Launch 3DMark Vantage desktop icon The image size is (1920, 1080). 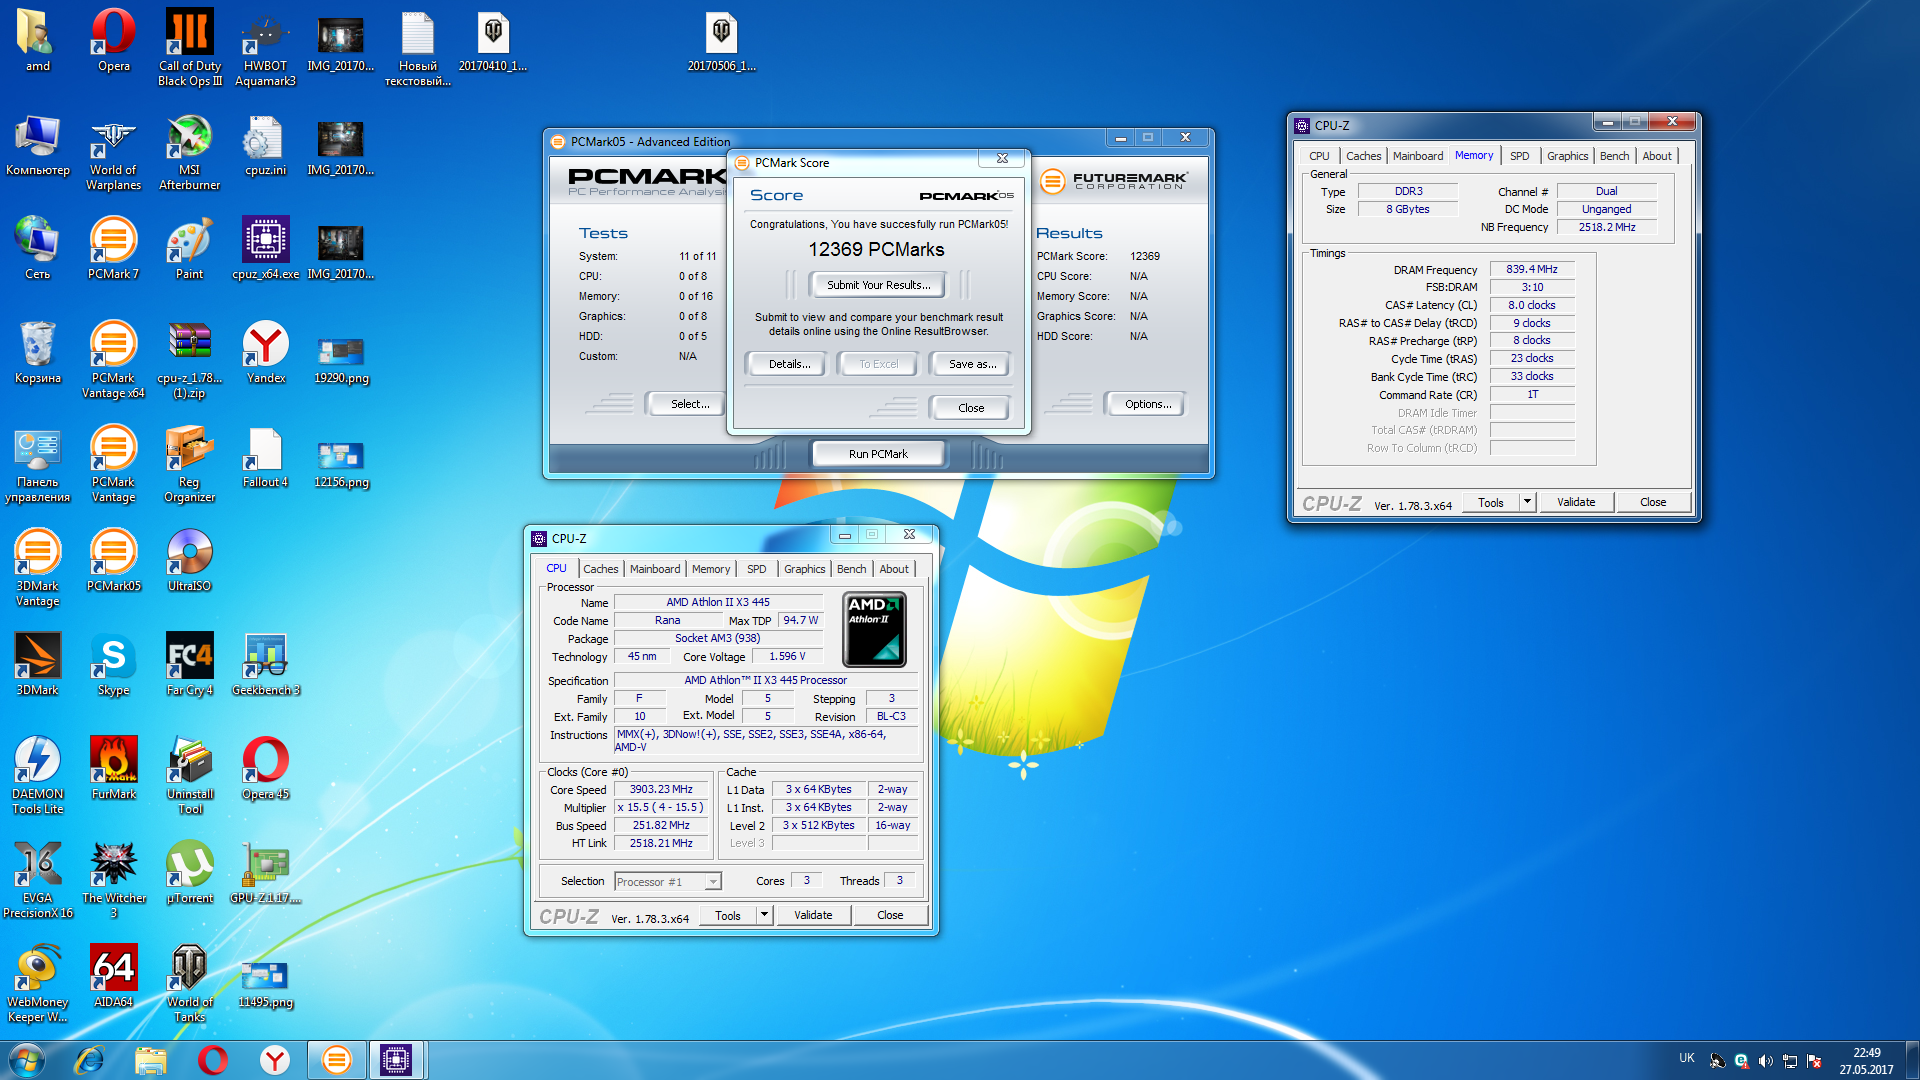click(37, 568)
